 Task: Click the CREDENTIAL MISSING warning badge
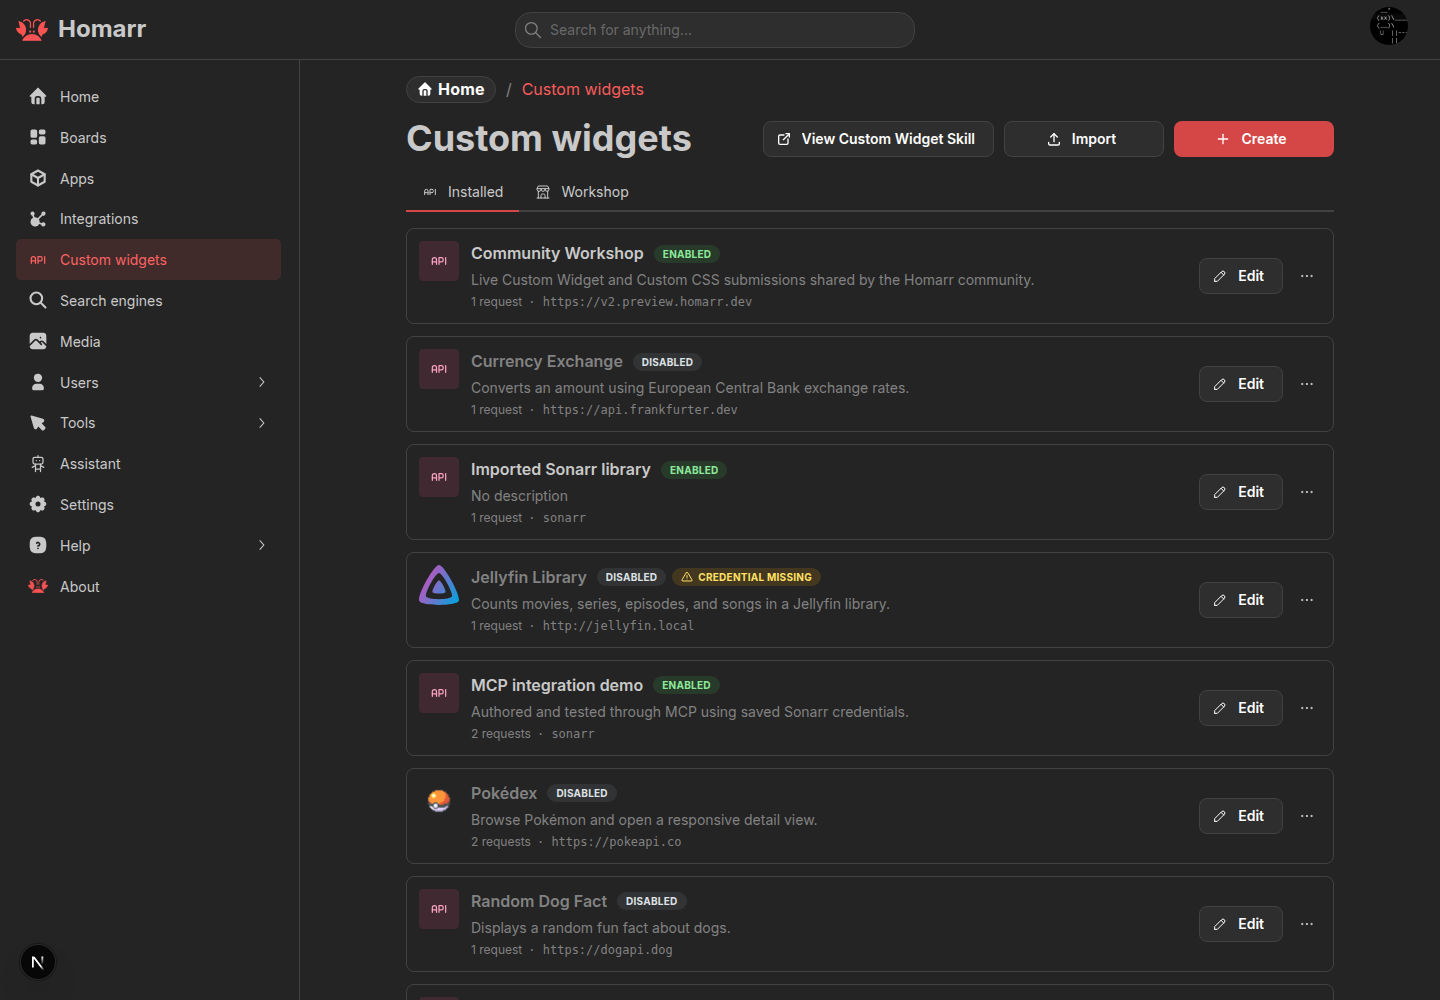pos(746,577)
